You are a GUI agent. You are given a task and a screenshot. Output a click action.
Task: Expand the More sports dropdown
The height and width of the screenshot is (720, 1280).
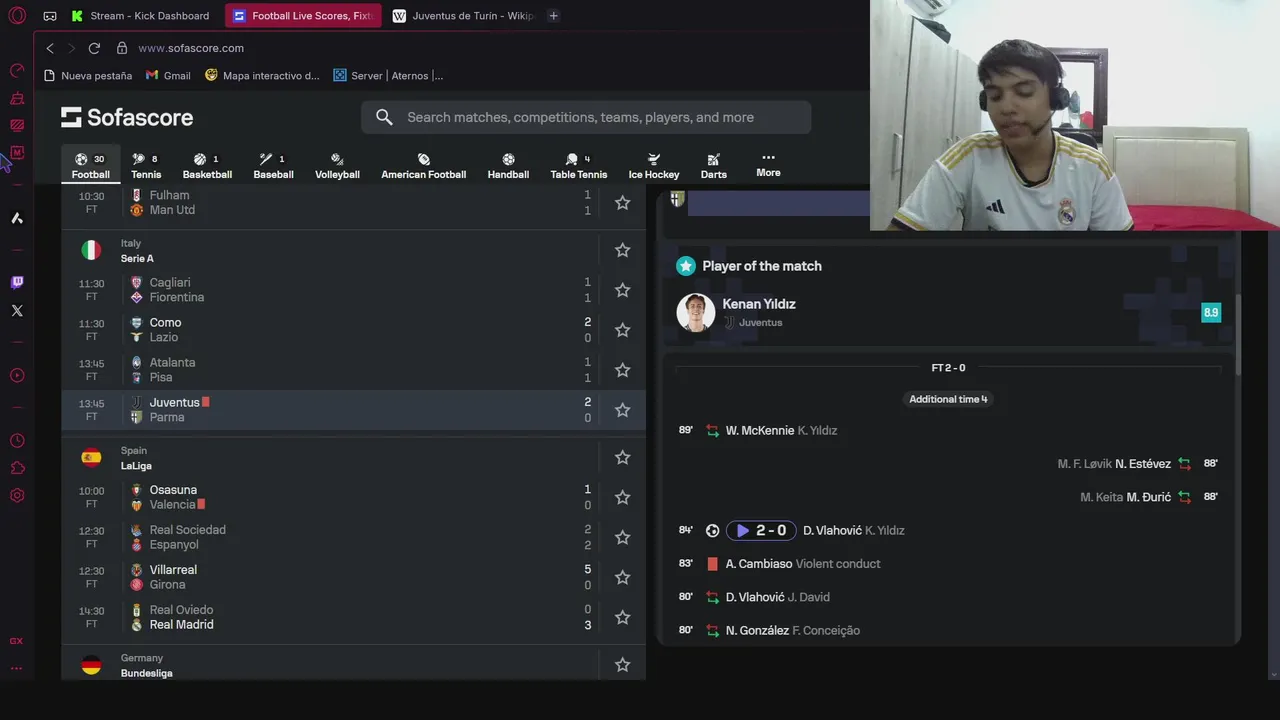coord(768,165)
